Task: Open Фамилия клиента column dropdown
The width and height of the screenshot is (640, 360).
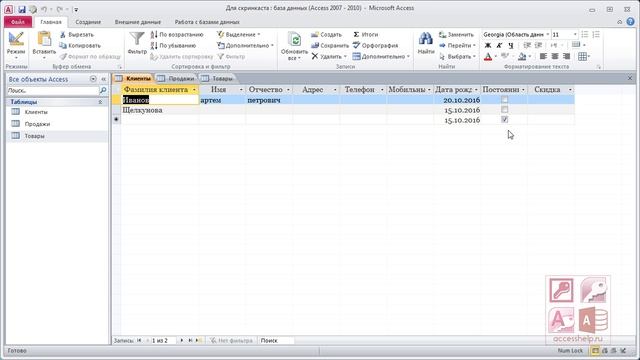Action: coord(194,89)
